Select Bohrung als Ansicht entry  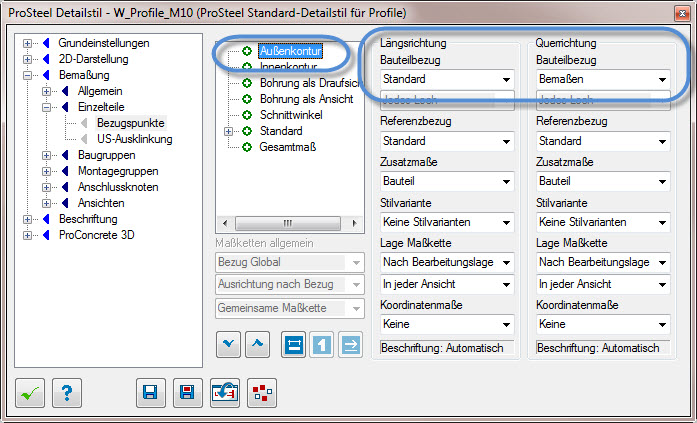(x=307, y=99)
